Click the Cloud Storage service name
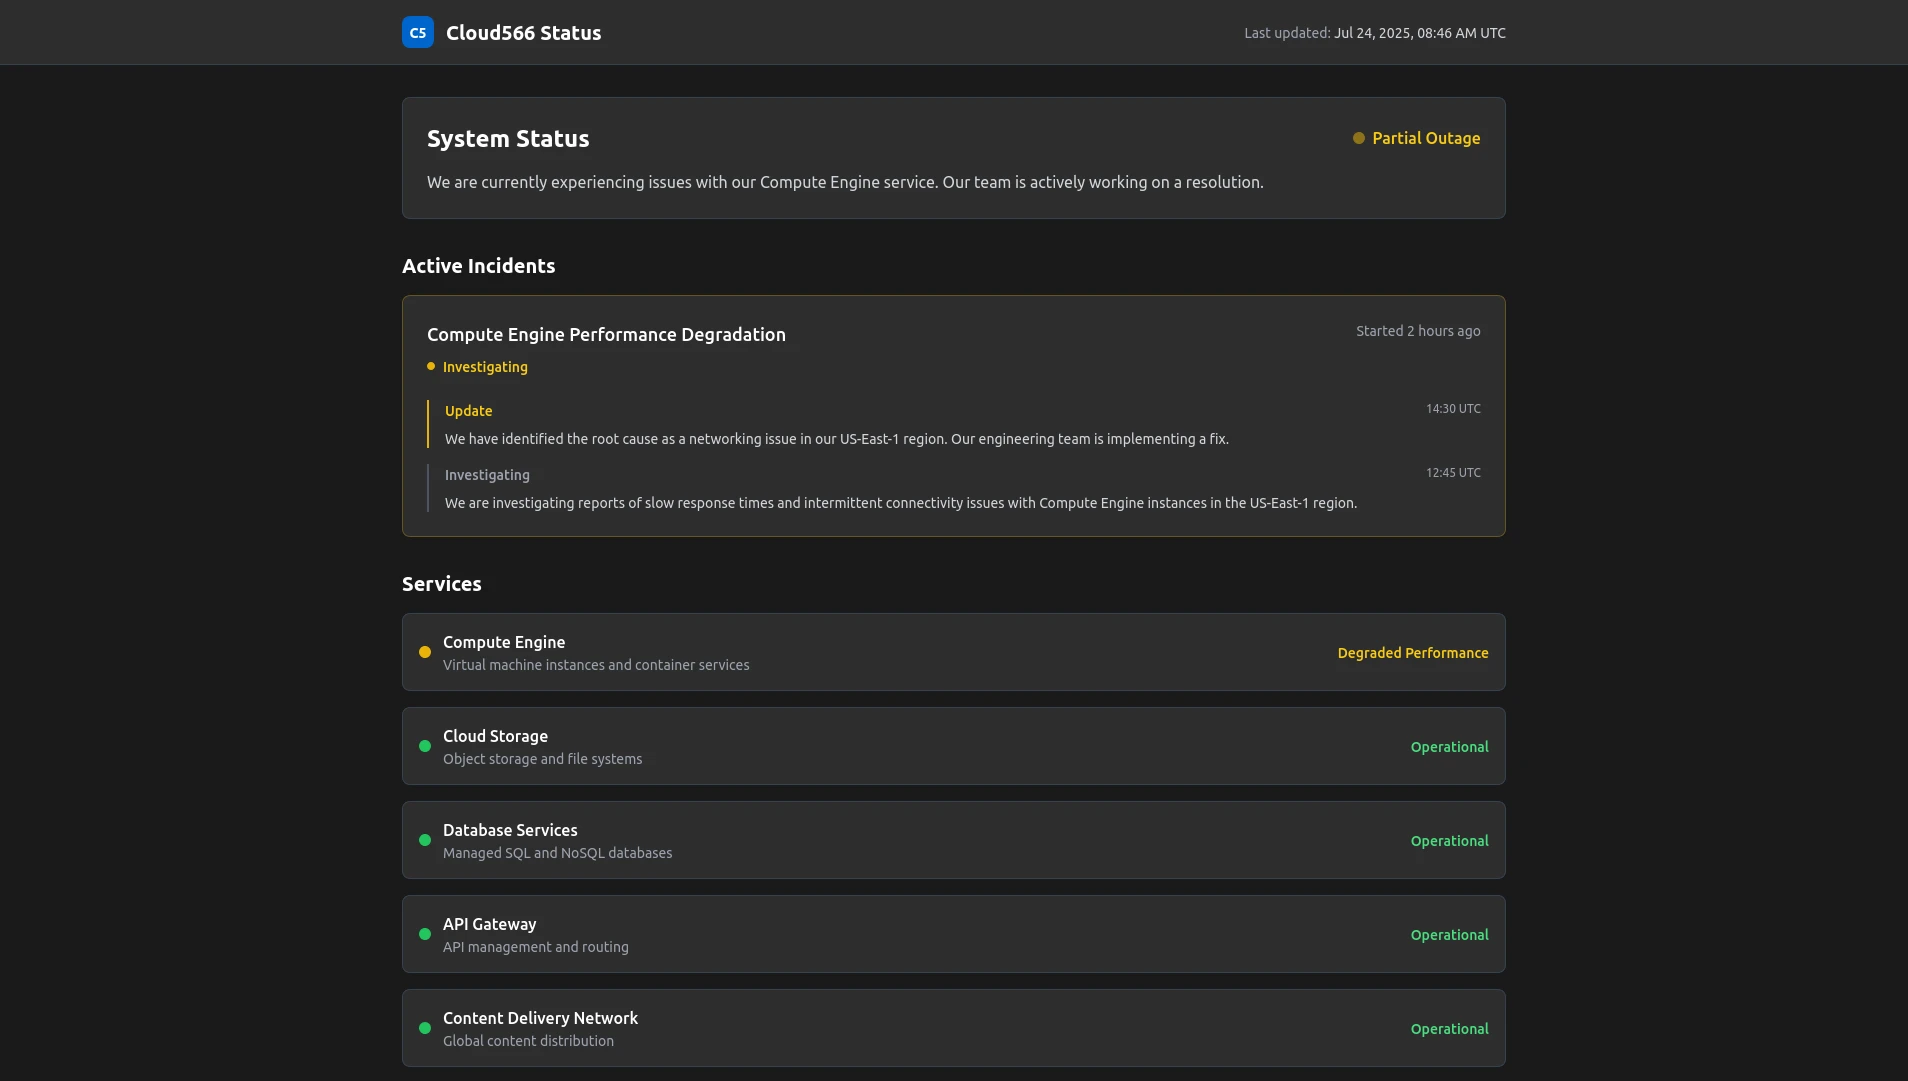Viewport: 1908px width, 1081px height. coord(495,736)
